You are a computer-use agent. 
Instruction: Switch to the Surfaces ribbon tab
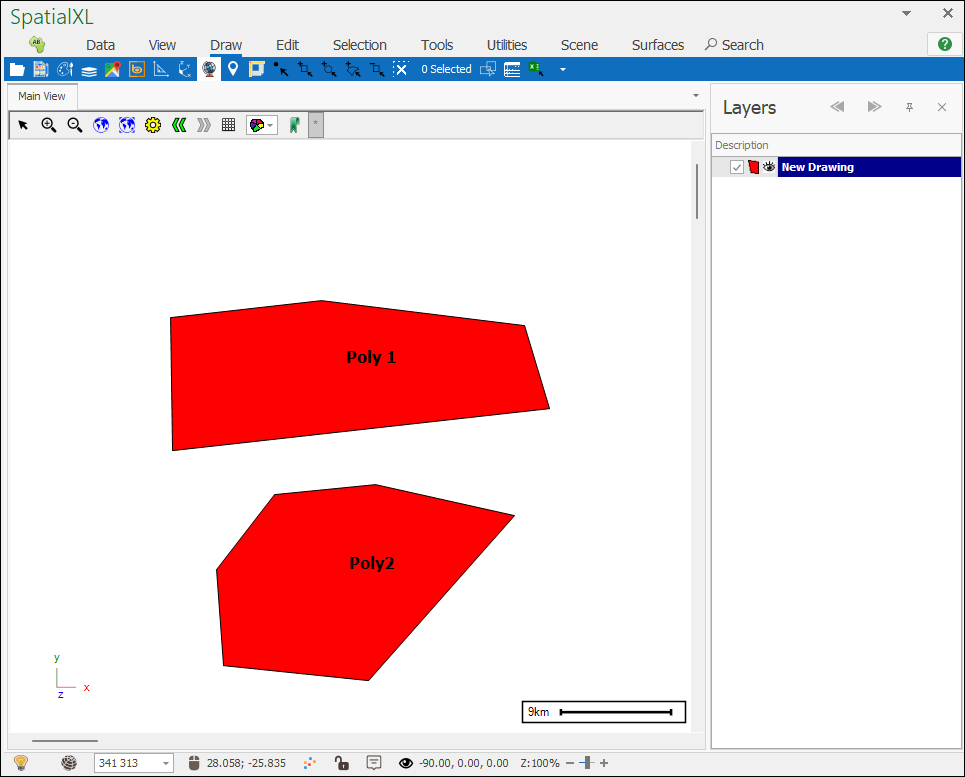(657, 45)
